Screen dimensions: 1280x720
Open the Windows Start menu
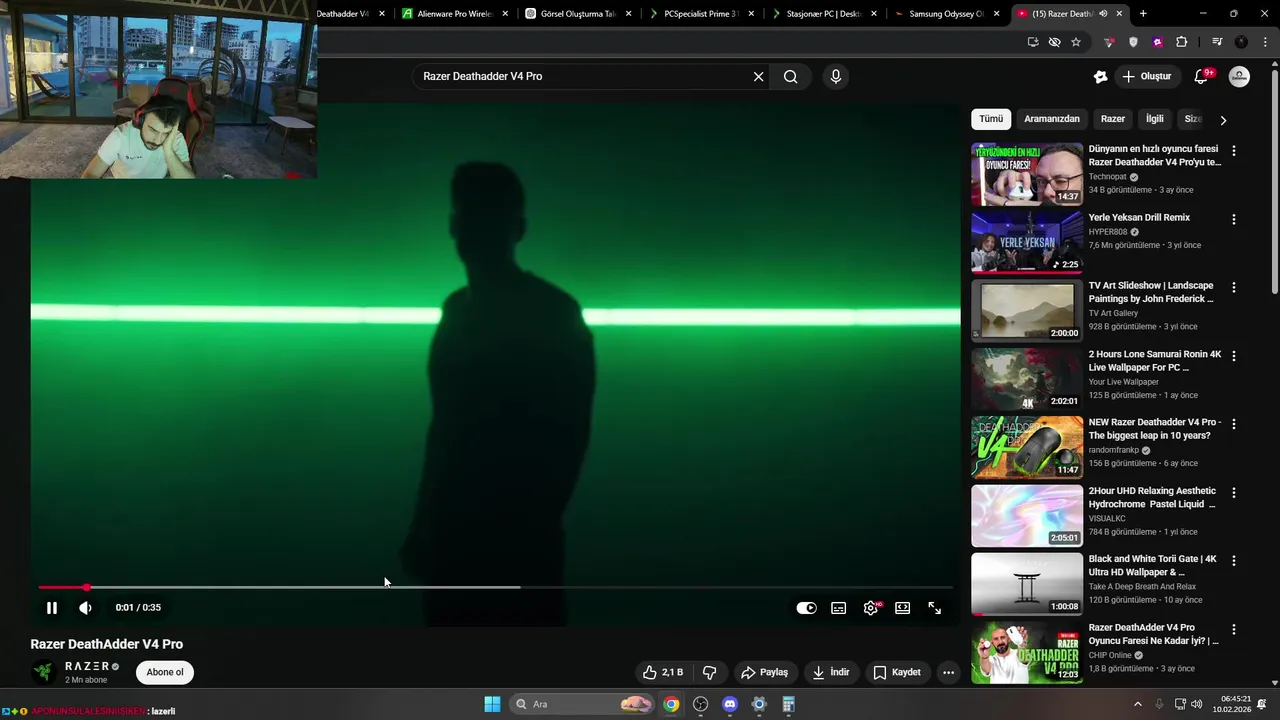[492, 704]
